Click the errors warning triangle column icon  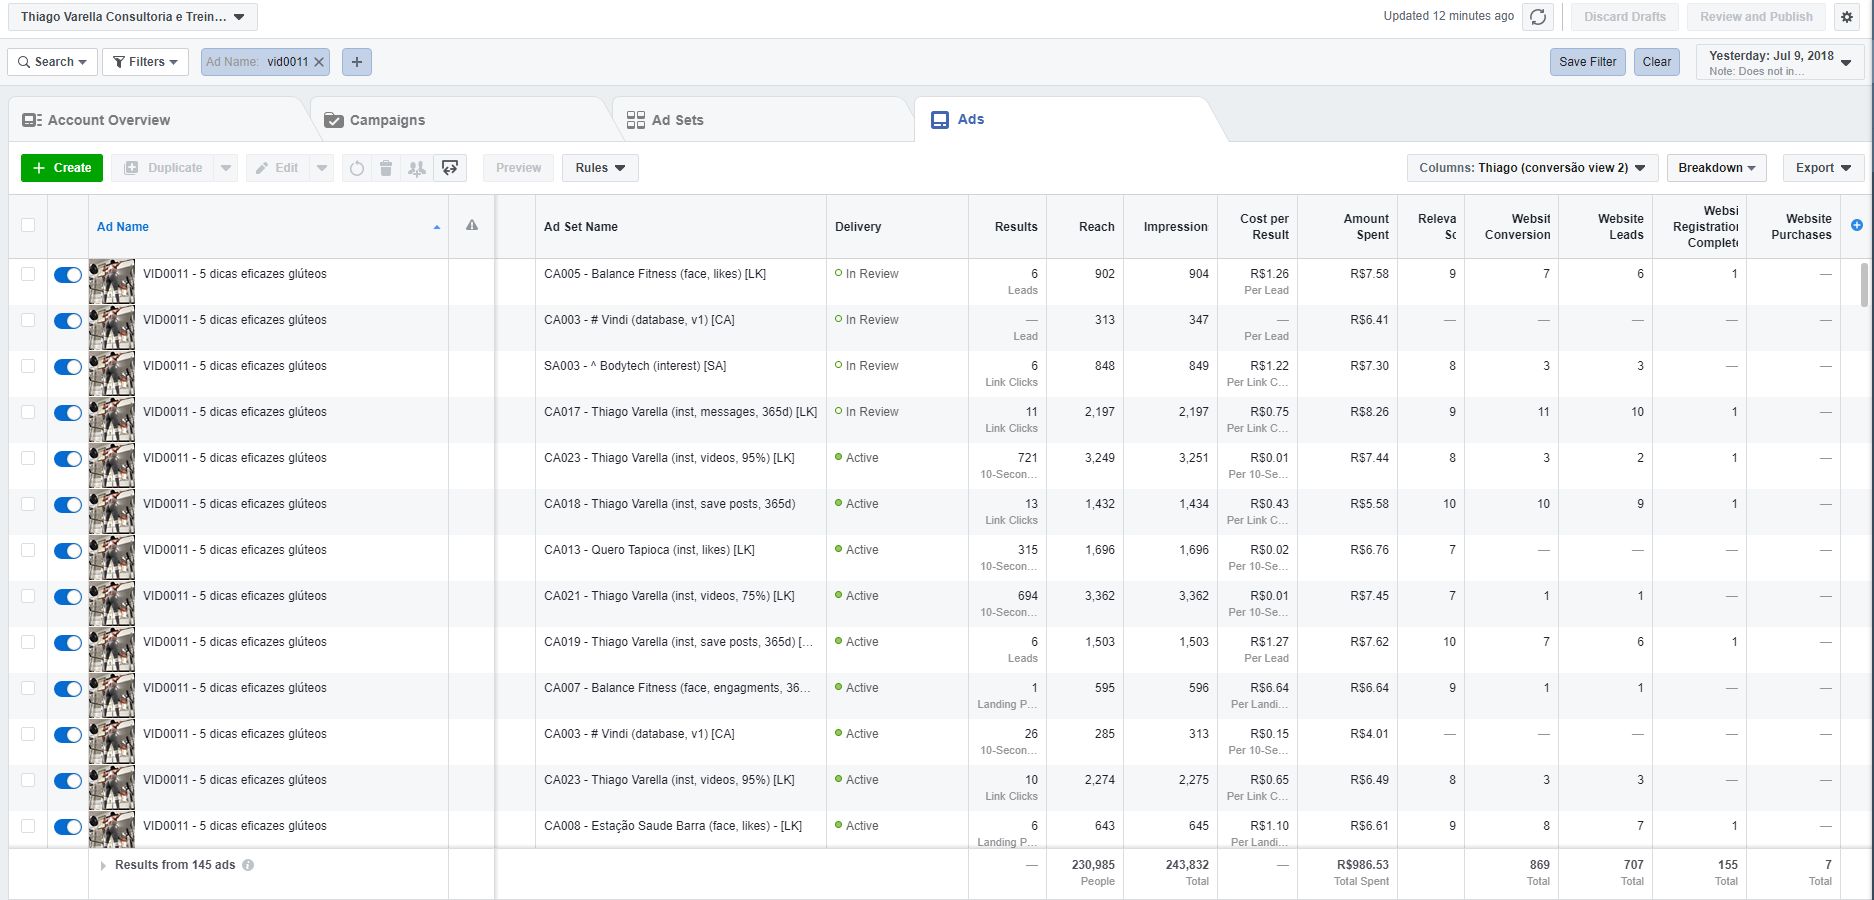(472, 226)
